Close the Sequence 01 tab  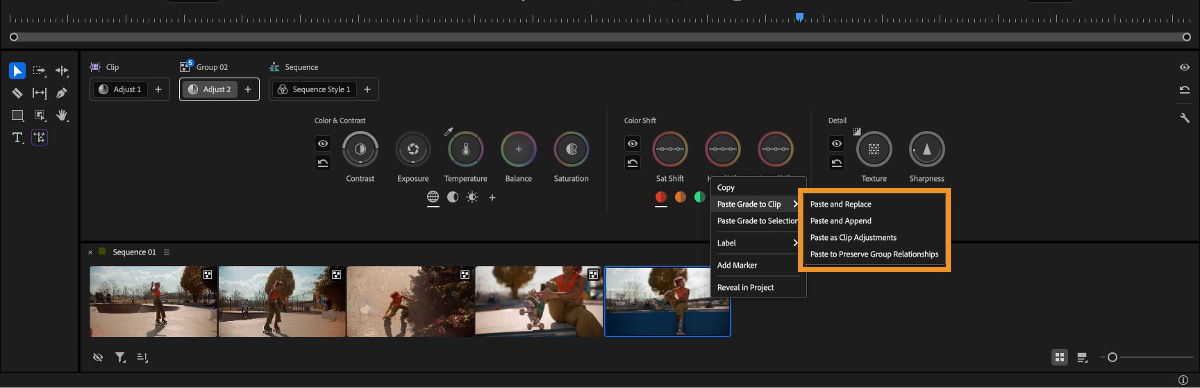click(x=90, y=252)
